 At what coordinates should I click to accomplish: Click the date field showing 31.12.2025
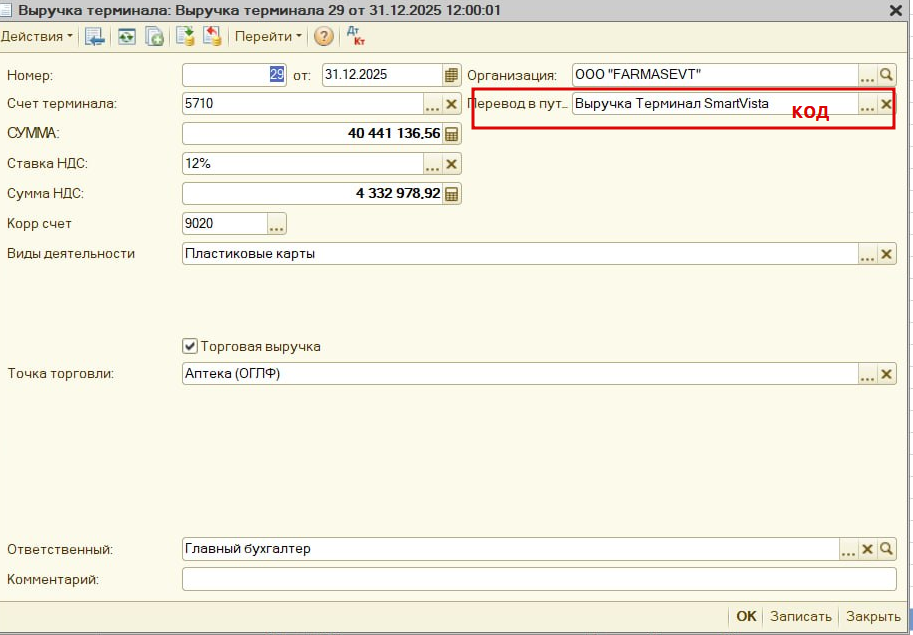[382, 75]
